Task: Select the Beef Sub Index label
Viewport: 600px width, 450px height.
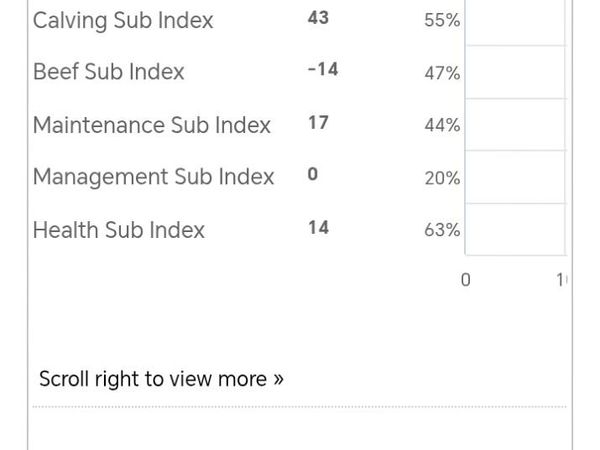Action: [109, 72]
